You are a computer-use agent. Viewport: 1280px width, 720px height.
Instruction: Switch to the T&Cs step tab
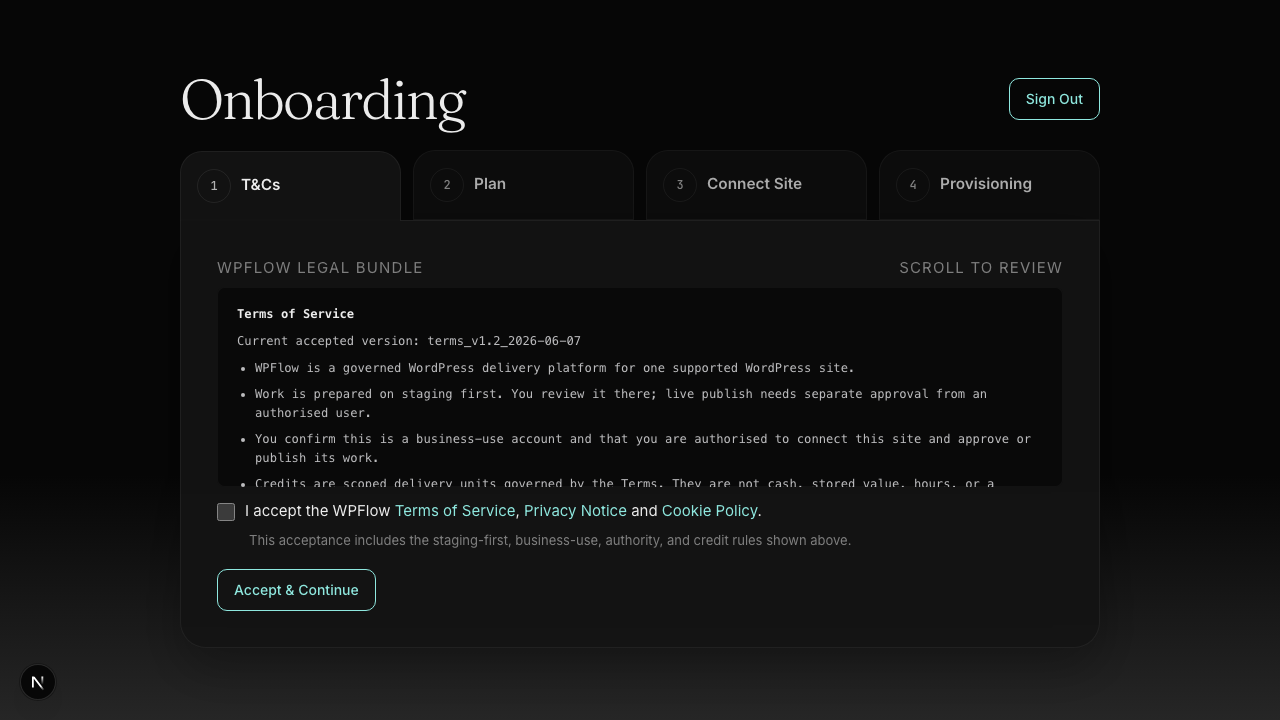(290, 185)
